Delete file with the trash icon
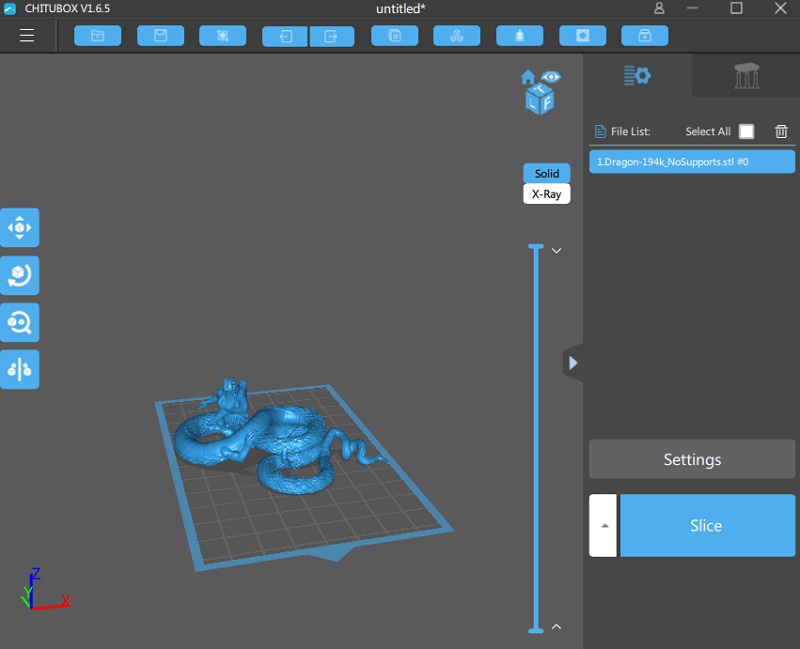The height and width of the screenshot is (649, 800). 781,131
